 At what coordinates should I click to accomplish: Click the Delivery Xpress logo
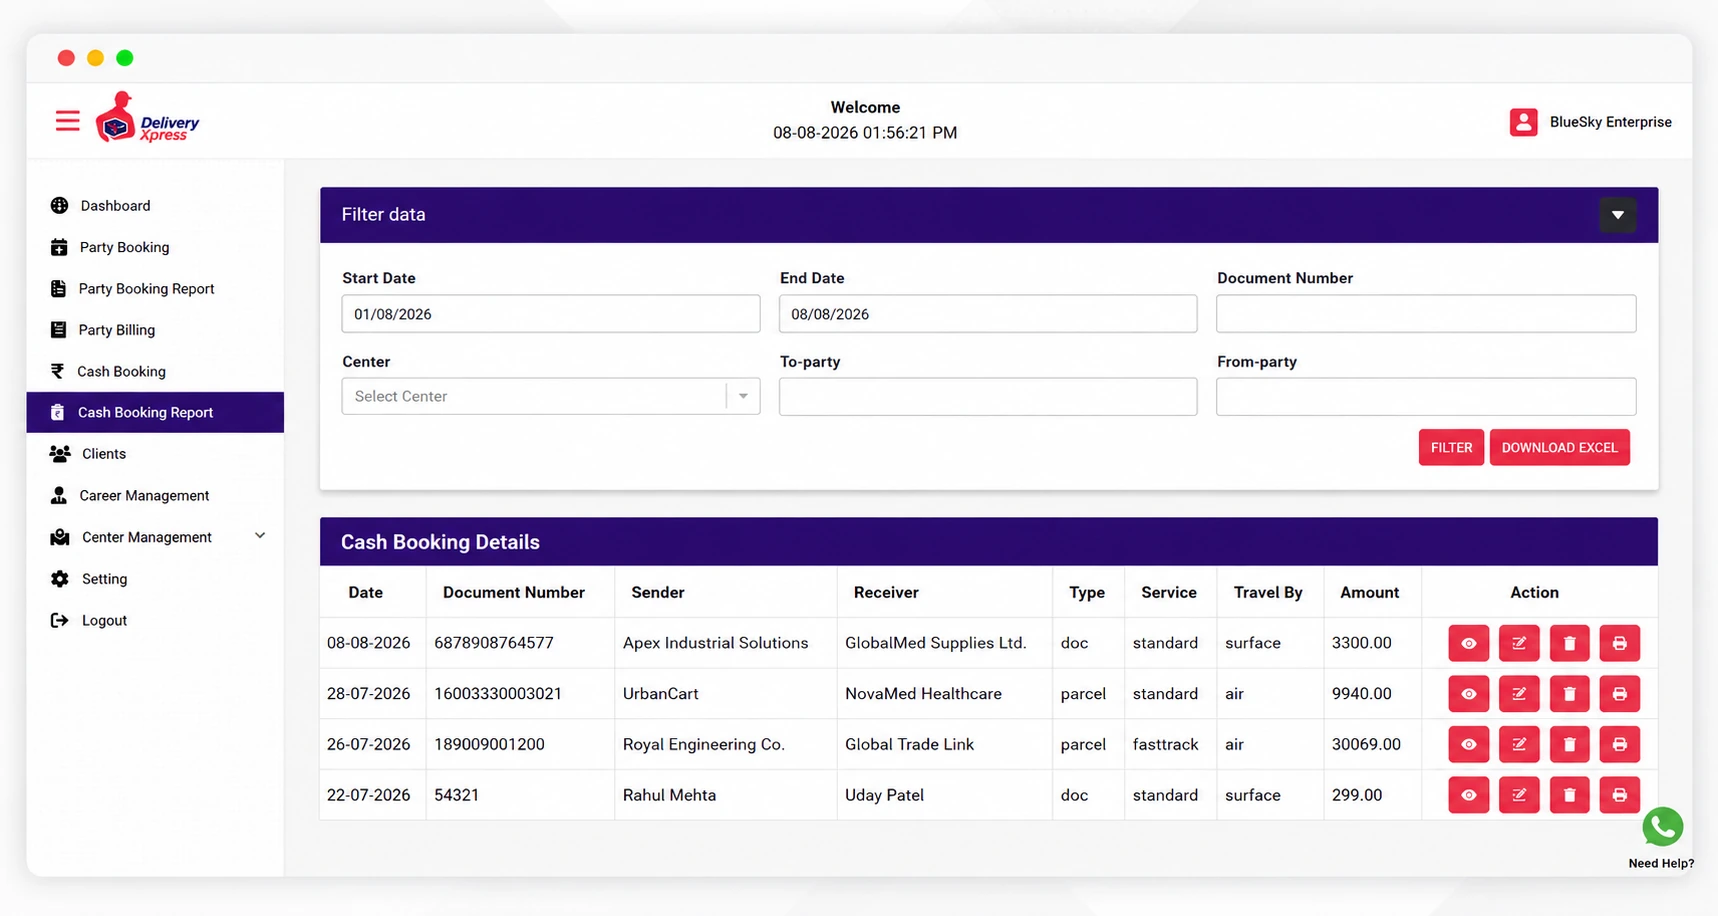point(147,118)
